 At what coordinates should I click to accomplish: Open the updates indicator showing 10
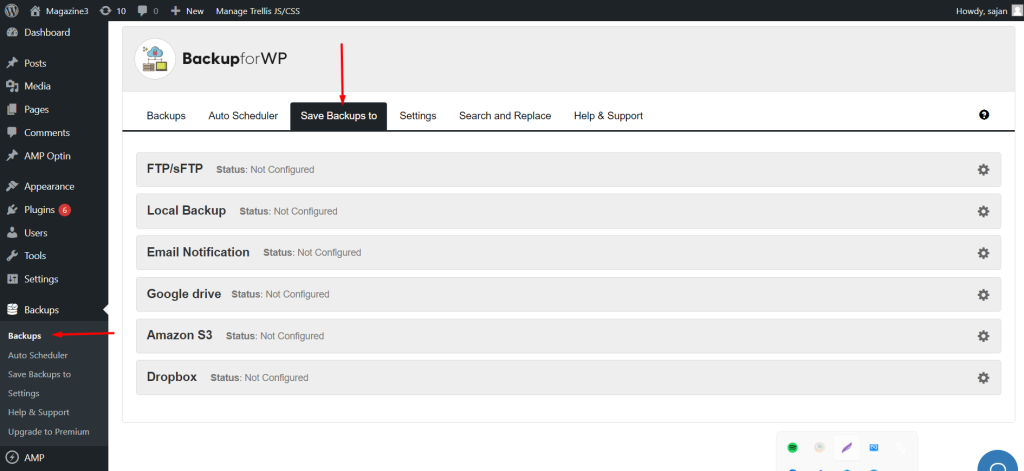112,10
